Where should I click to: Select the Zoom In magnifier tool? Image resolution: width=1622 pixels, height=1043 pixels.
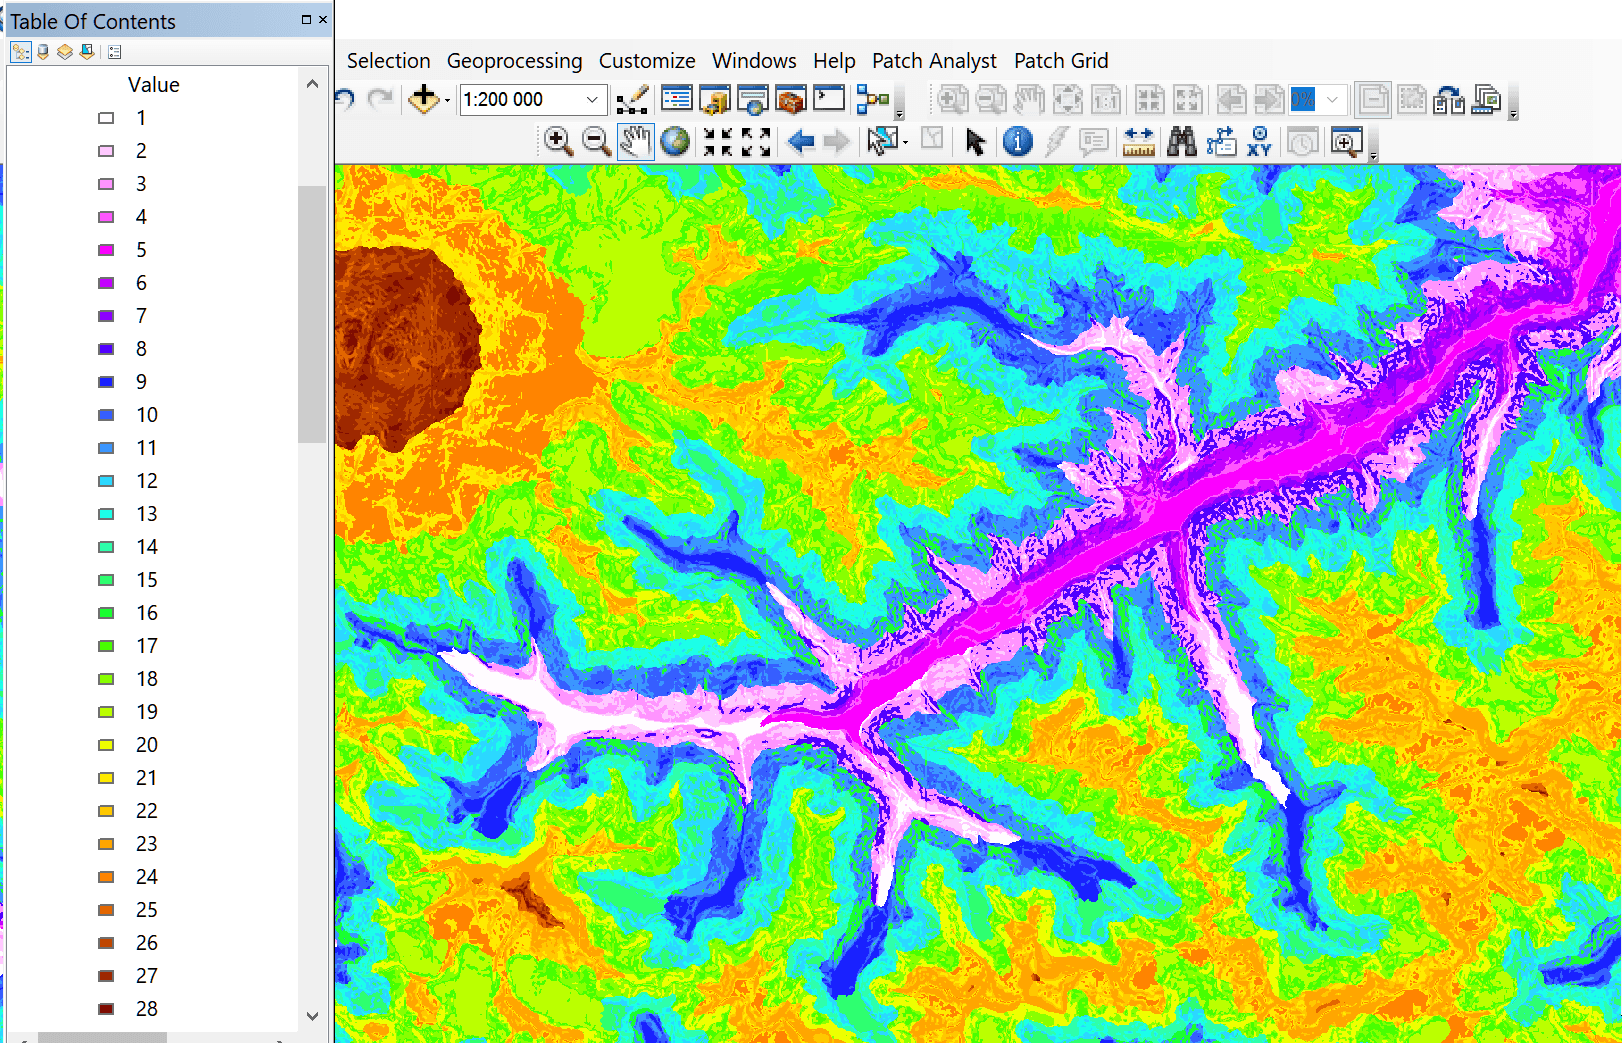point(558,142)
